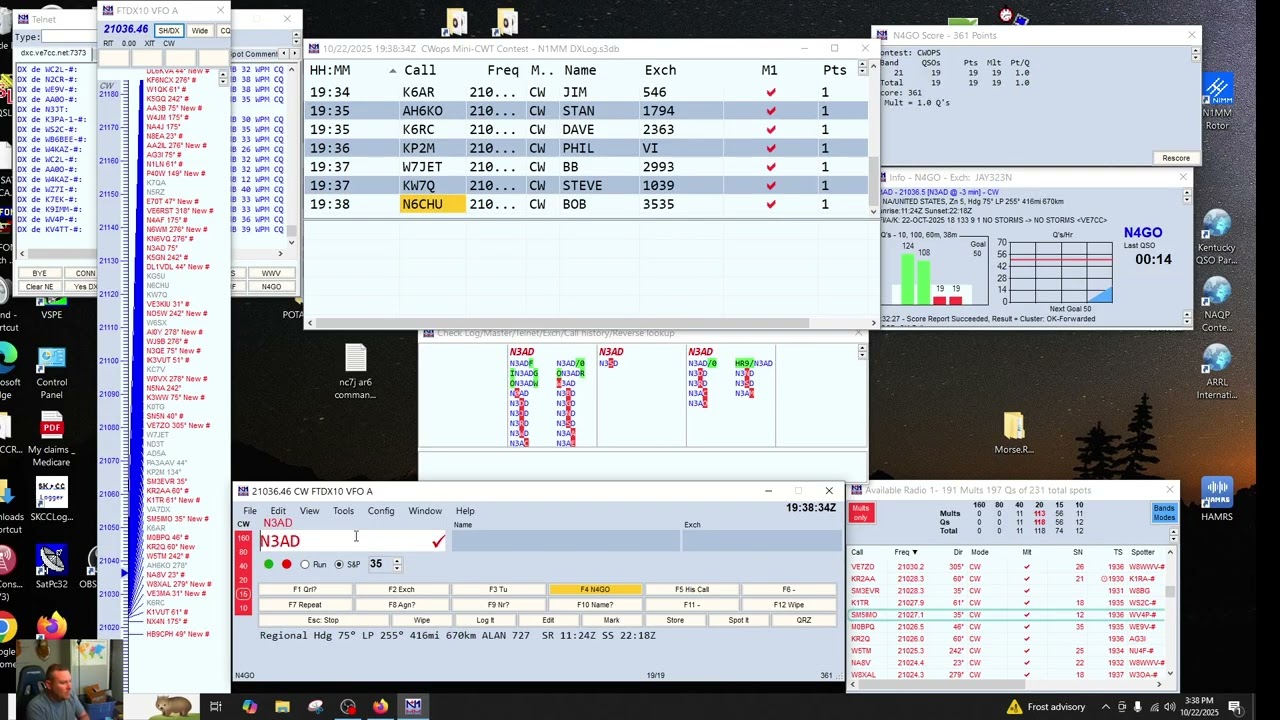Viewport: 1280px width, 720px height.
Task: Toggle M1 check mark for N6CHU row
Action: pyautogui.click(x=770, y=204)
